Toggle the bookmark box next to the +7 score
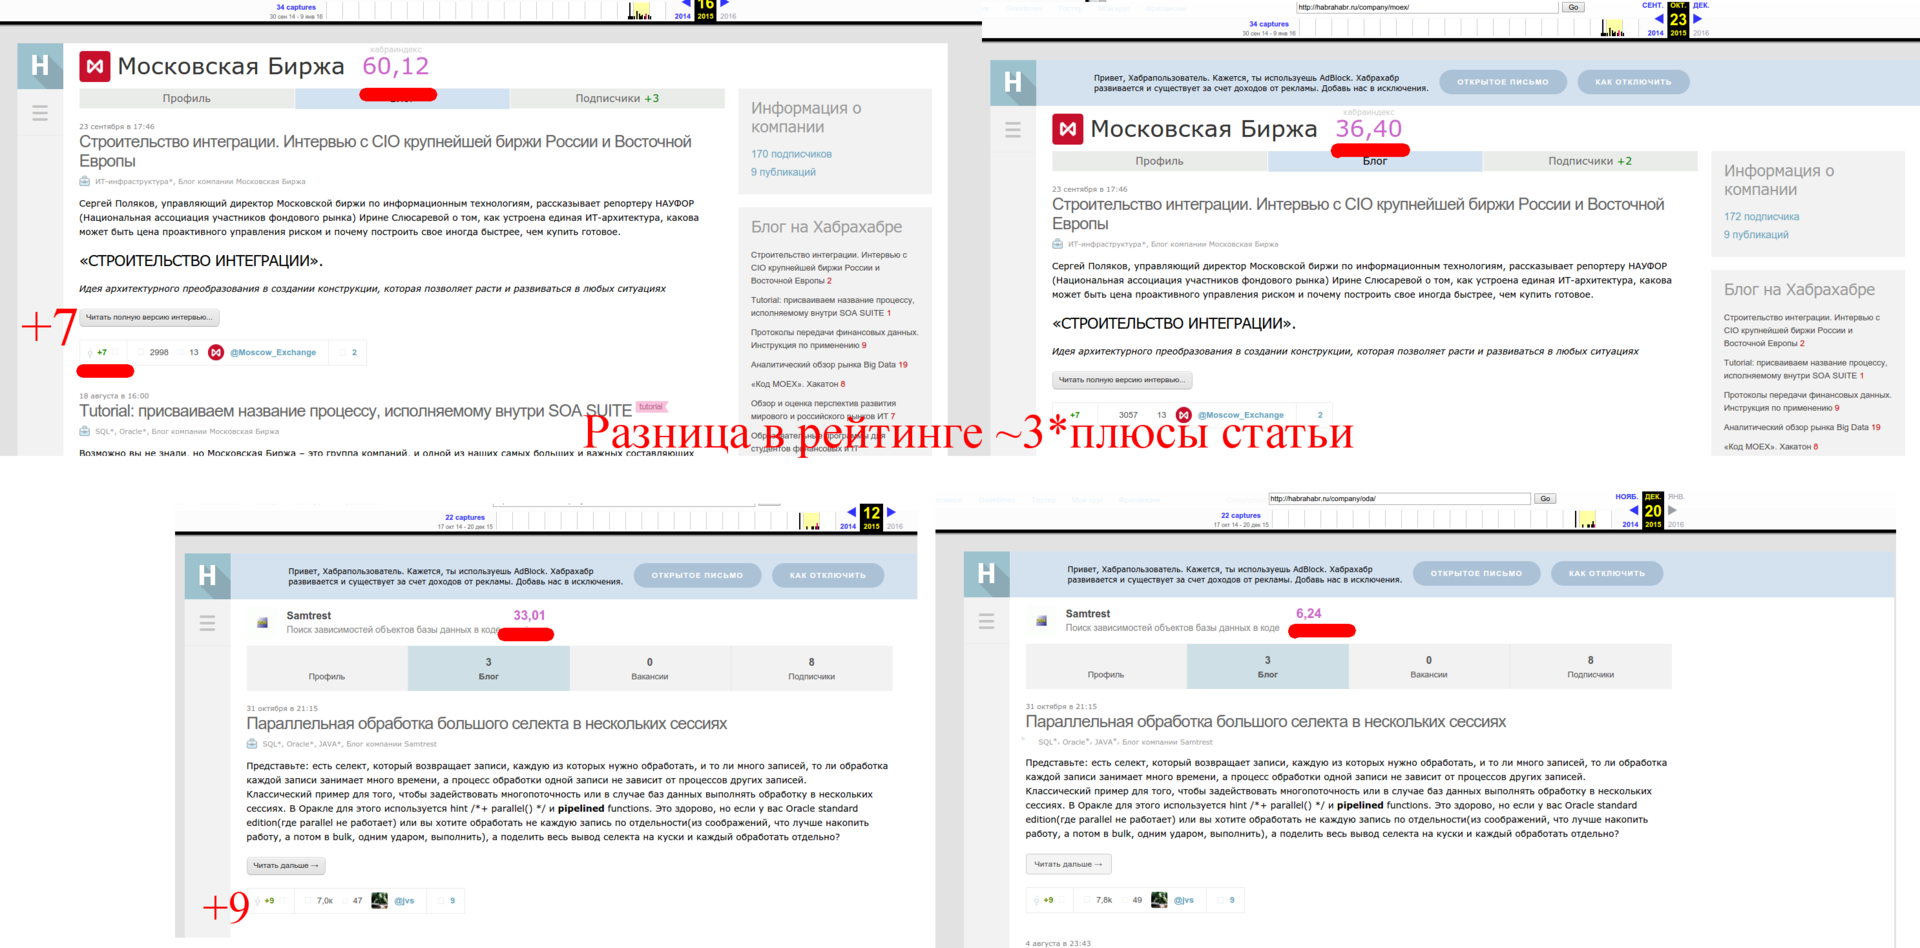This screenshot has width=1920, height=948. 116,352
